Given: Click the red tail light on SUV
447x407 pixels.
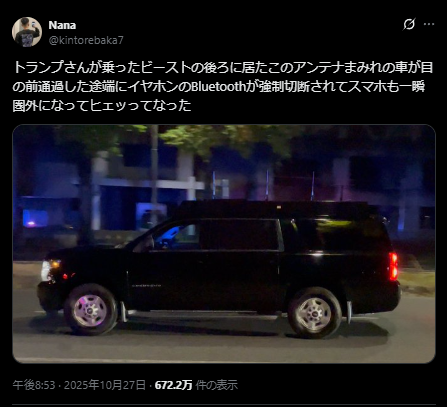Looking at the screenshot, I should pos(393,266).
